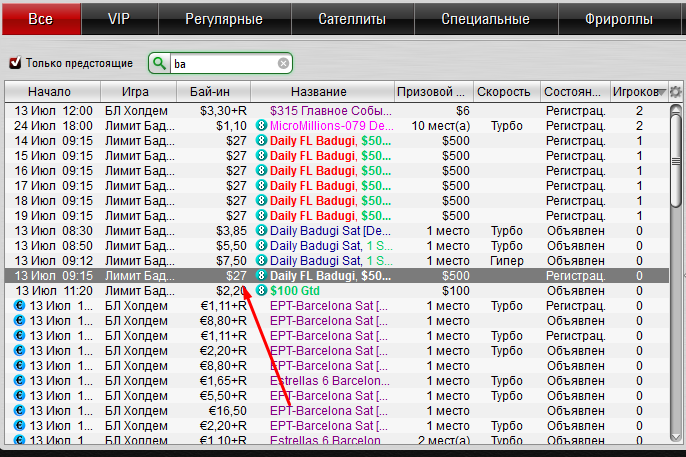
Task: Sort tournaments by 'Бай-ин' column header
Action: [x=208, y=92]
